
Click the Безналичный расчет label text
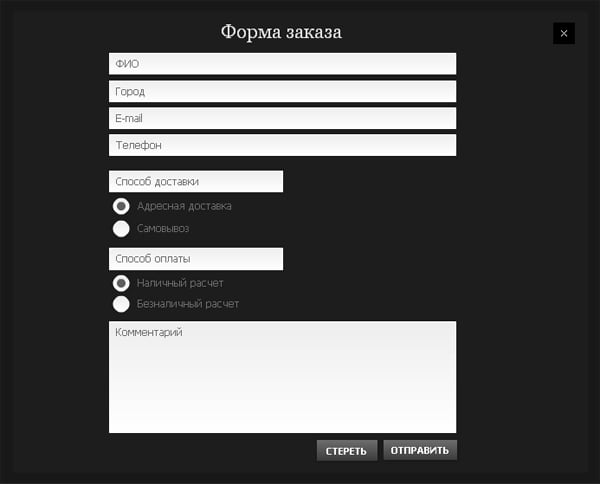[x=188, y=304]
